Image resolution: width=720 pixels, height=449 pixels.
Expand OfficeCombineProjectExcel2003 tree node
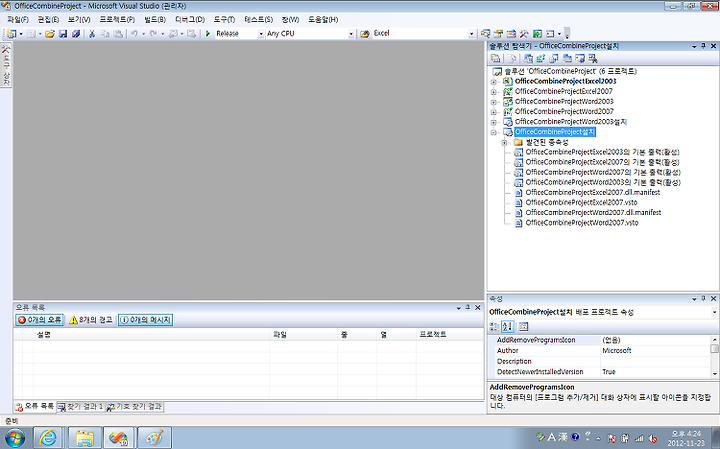pyautogui.click(x=494, y=82)
